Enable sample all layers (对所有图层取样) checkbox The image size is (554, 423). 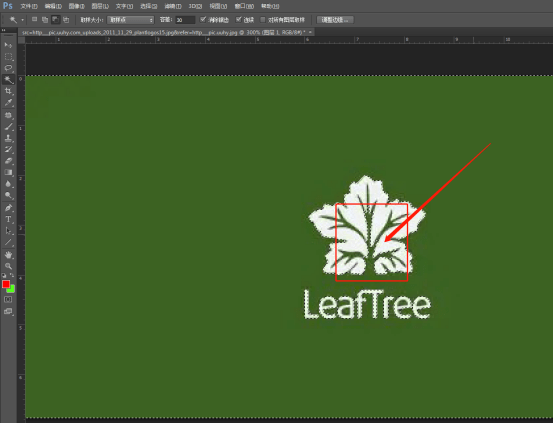coord(263,19)
